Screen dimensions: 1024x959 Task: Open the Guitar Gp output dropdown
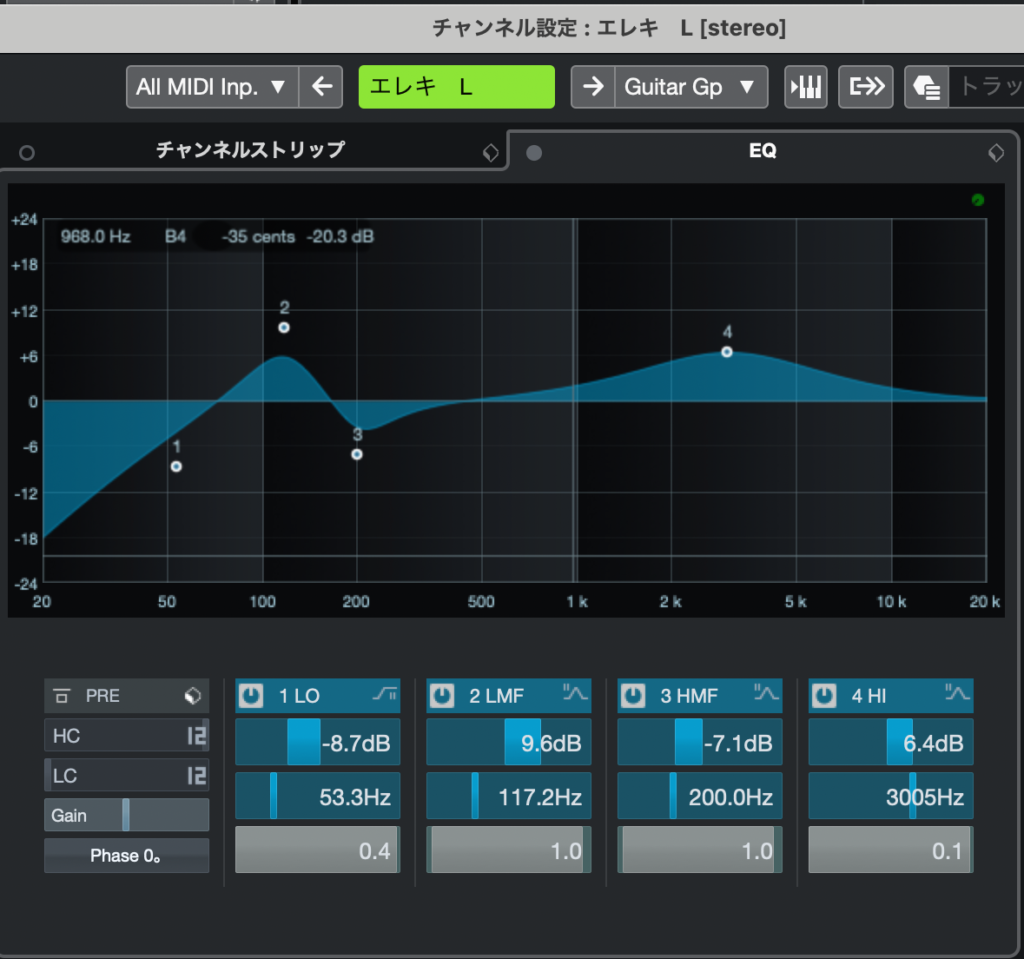pyautogui.click(x=689, y=87)
